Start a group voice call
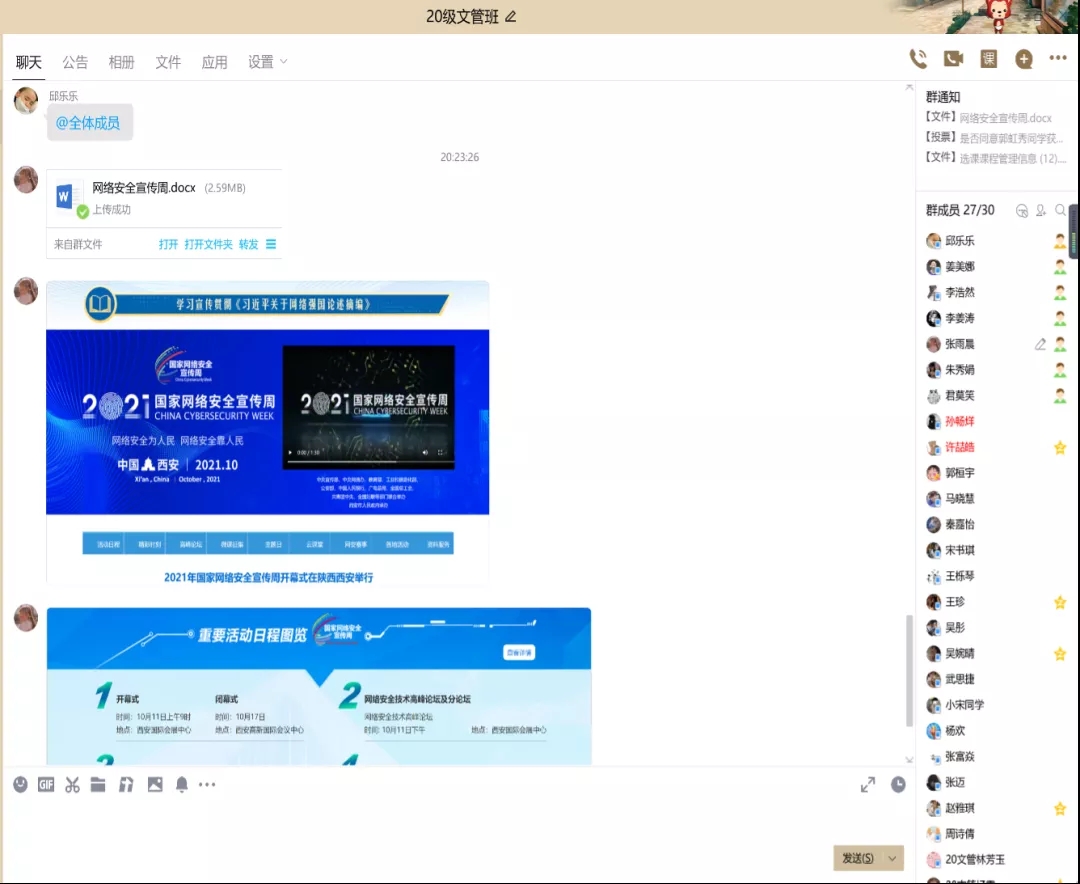This screenshot has width=1080, height=884. (x=917, y=59)
